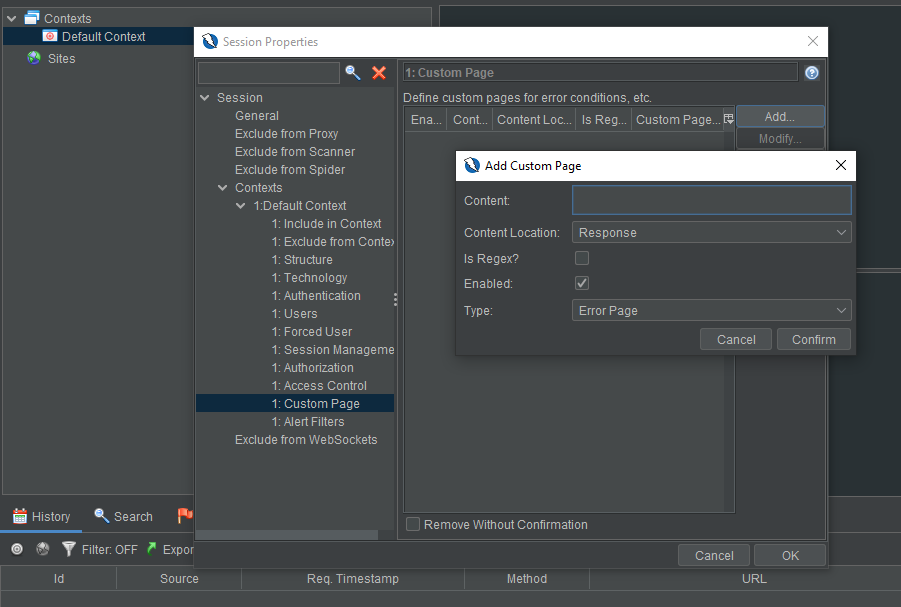The image size is (901, 607).
Task: Clear the properties filter with the red X
Action: [x=378, y=73]
